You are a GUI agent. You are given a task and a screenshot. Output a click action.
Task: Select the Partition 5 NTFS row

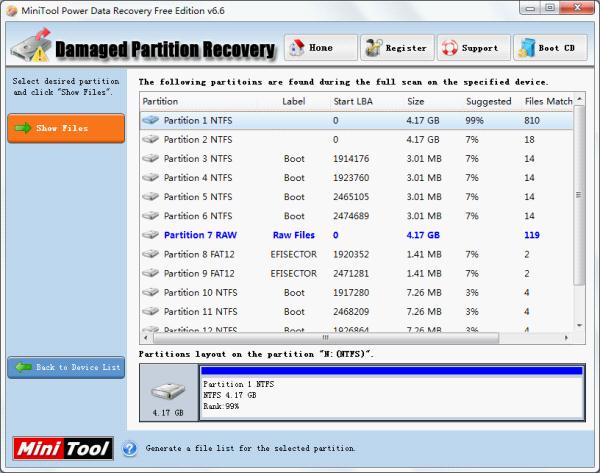pos(357,197)
